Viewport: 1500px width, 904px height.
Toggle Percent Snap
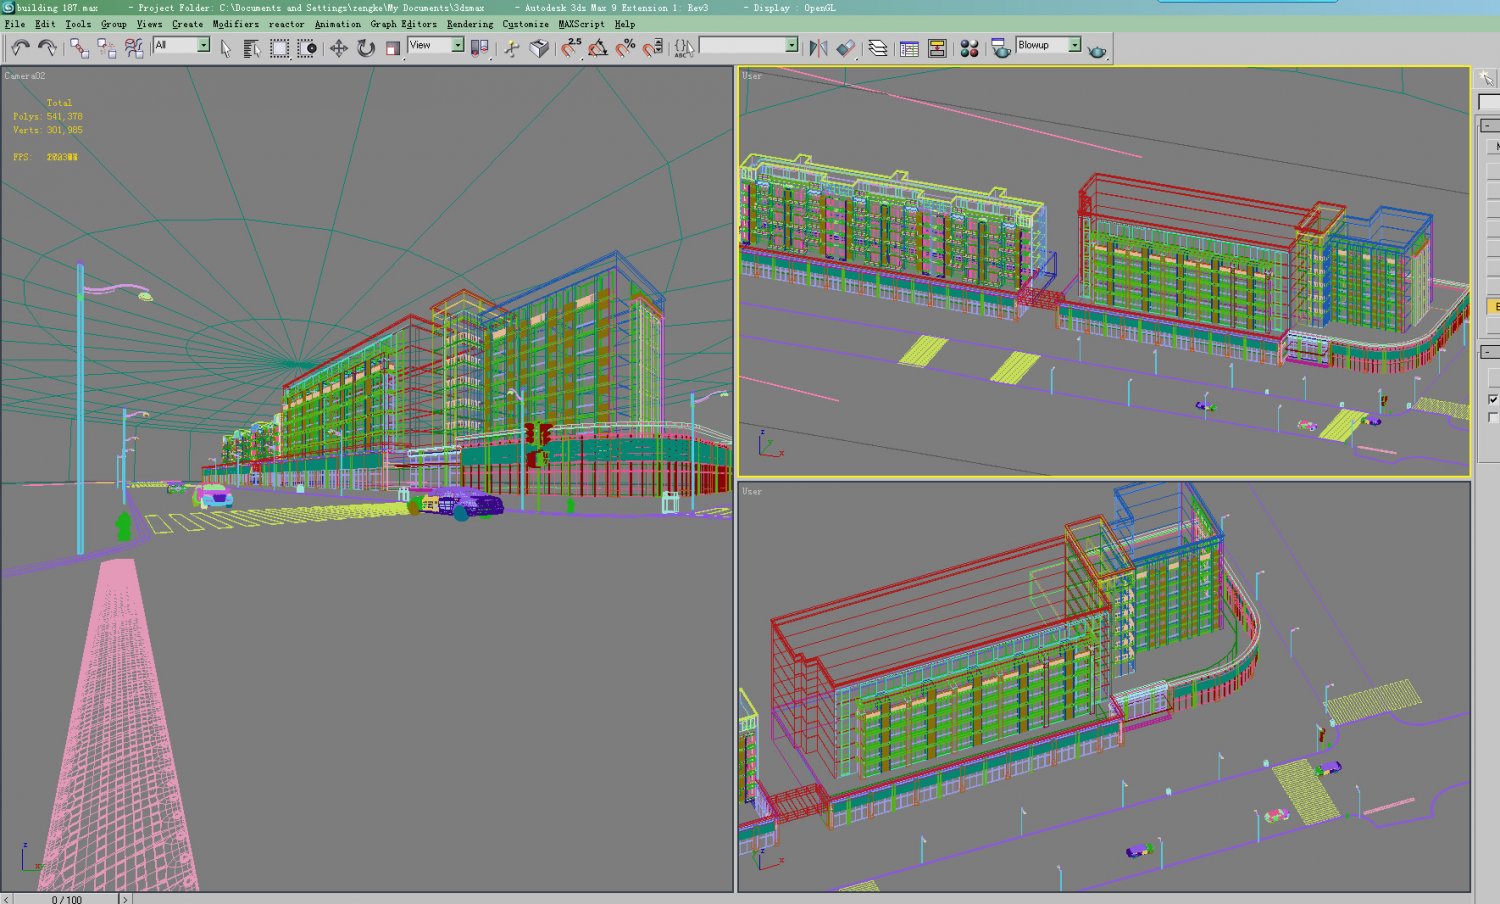(625, 48)
